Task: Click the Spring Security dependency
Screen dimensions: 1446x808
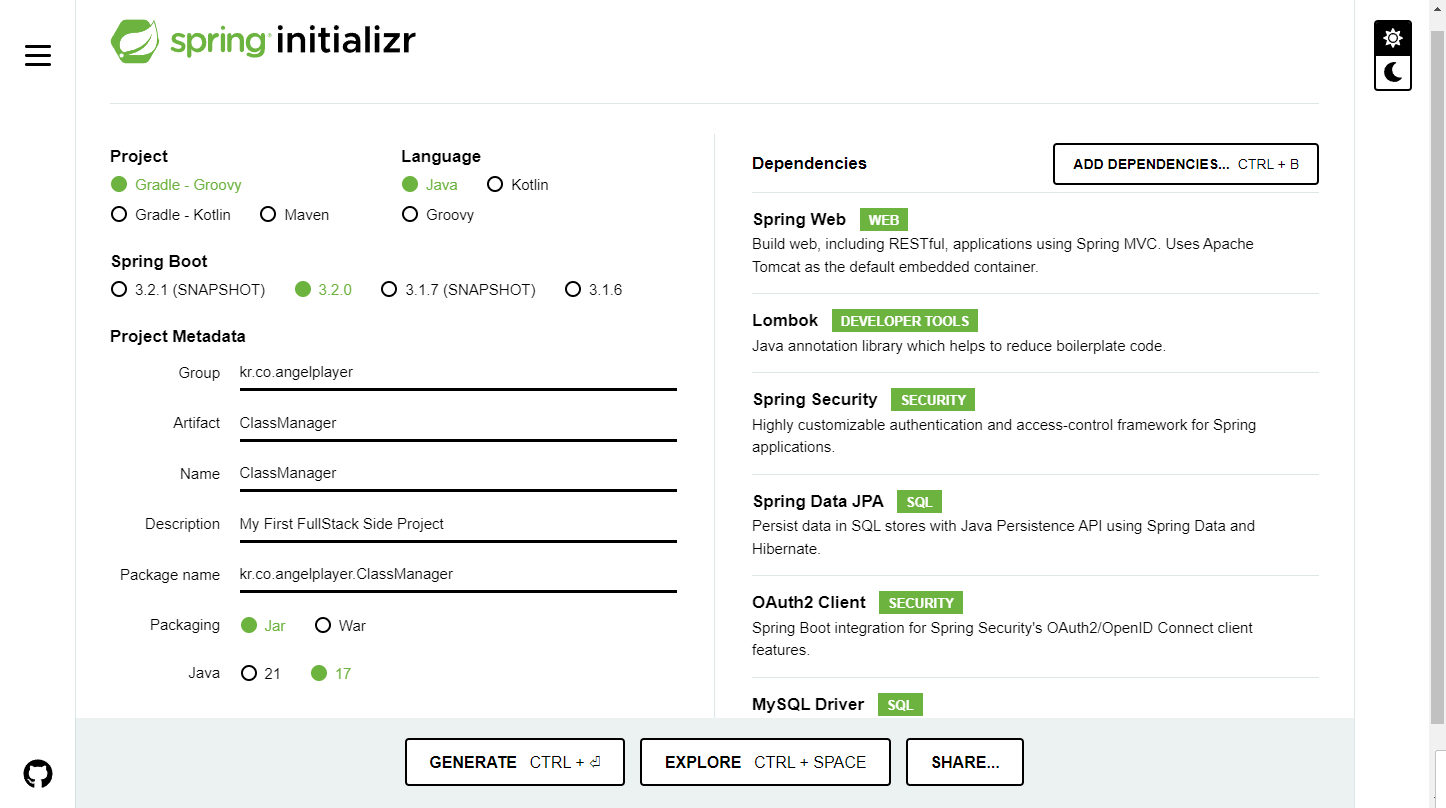Action: (x=1035, y=423)
